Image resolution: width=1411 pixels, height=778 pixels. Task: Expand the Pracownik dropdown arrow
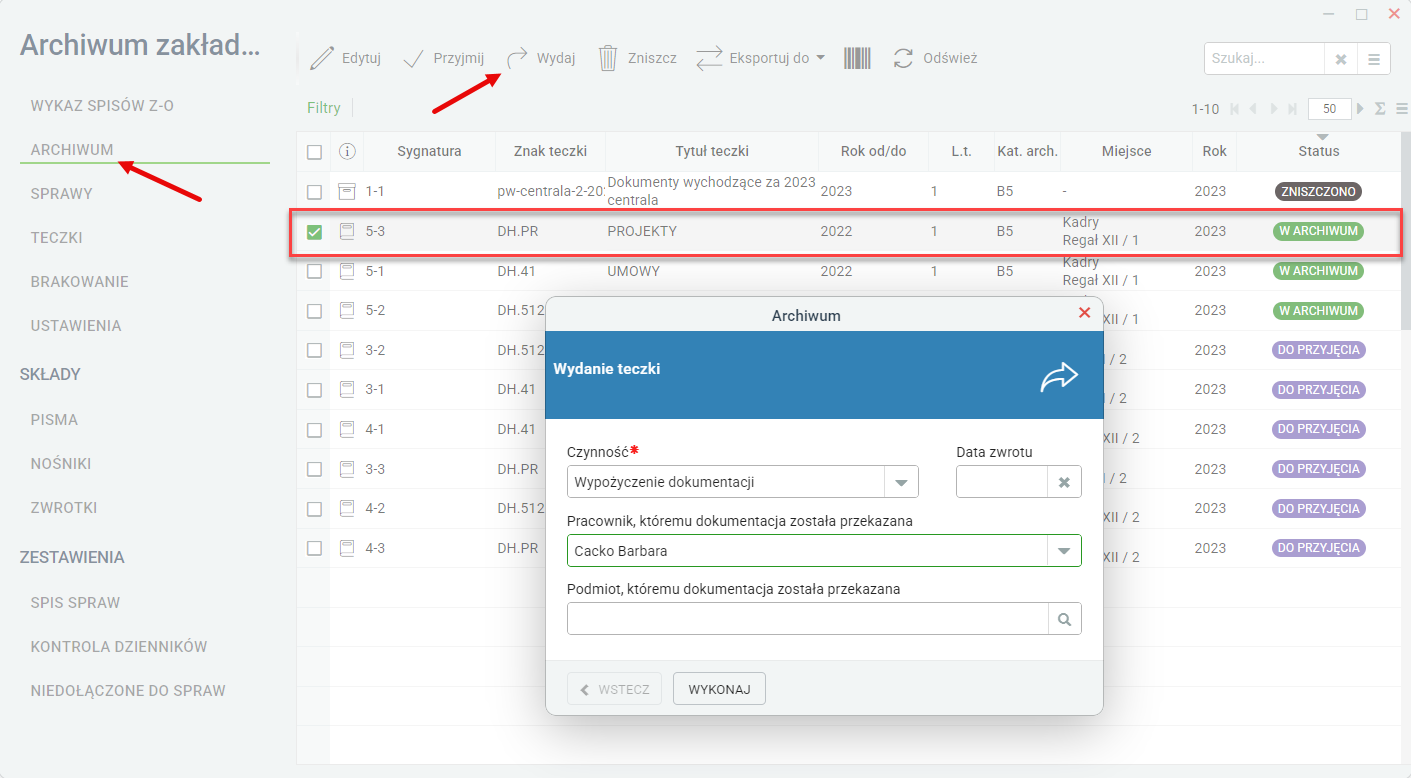(x=1064, y=551)
